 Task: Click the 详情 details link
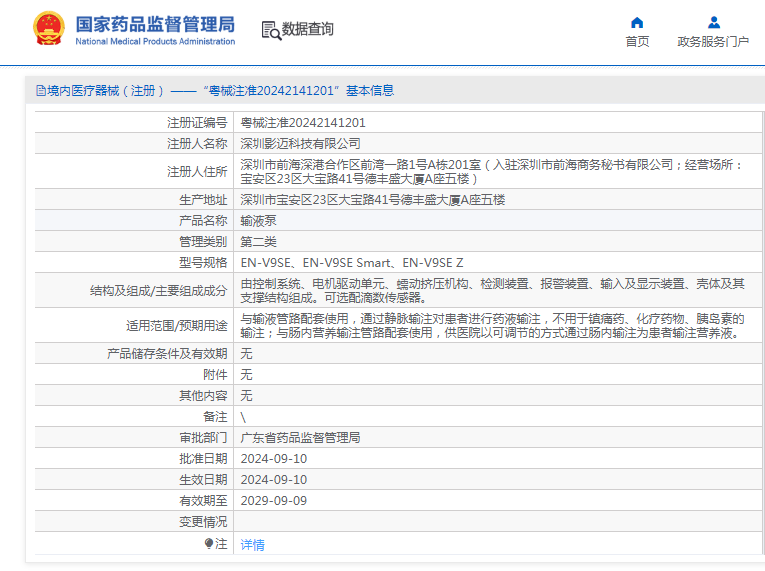tap(252, 545)
